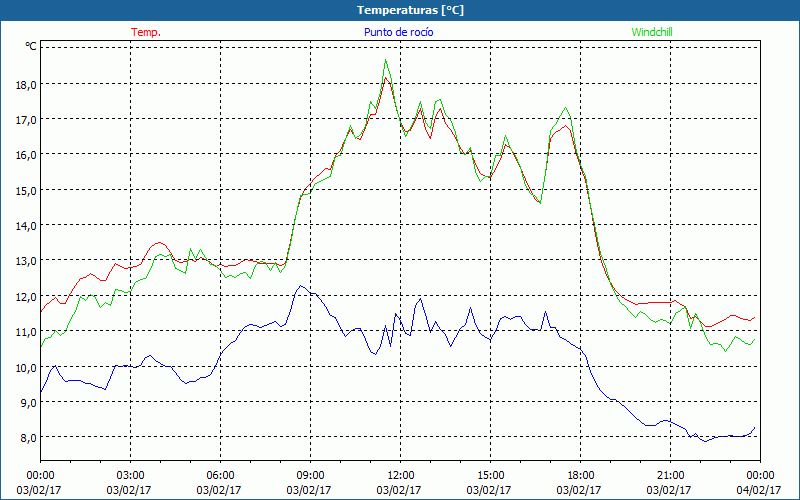
Task: Click the 17,0 y-axis value
Action: click(26, 120)
